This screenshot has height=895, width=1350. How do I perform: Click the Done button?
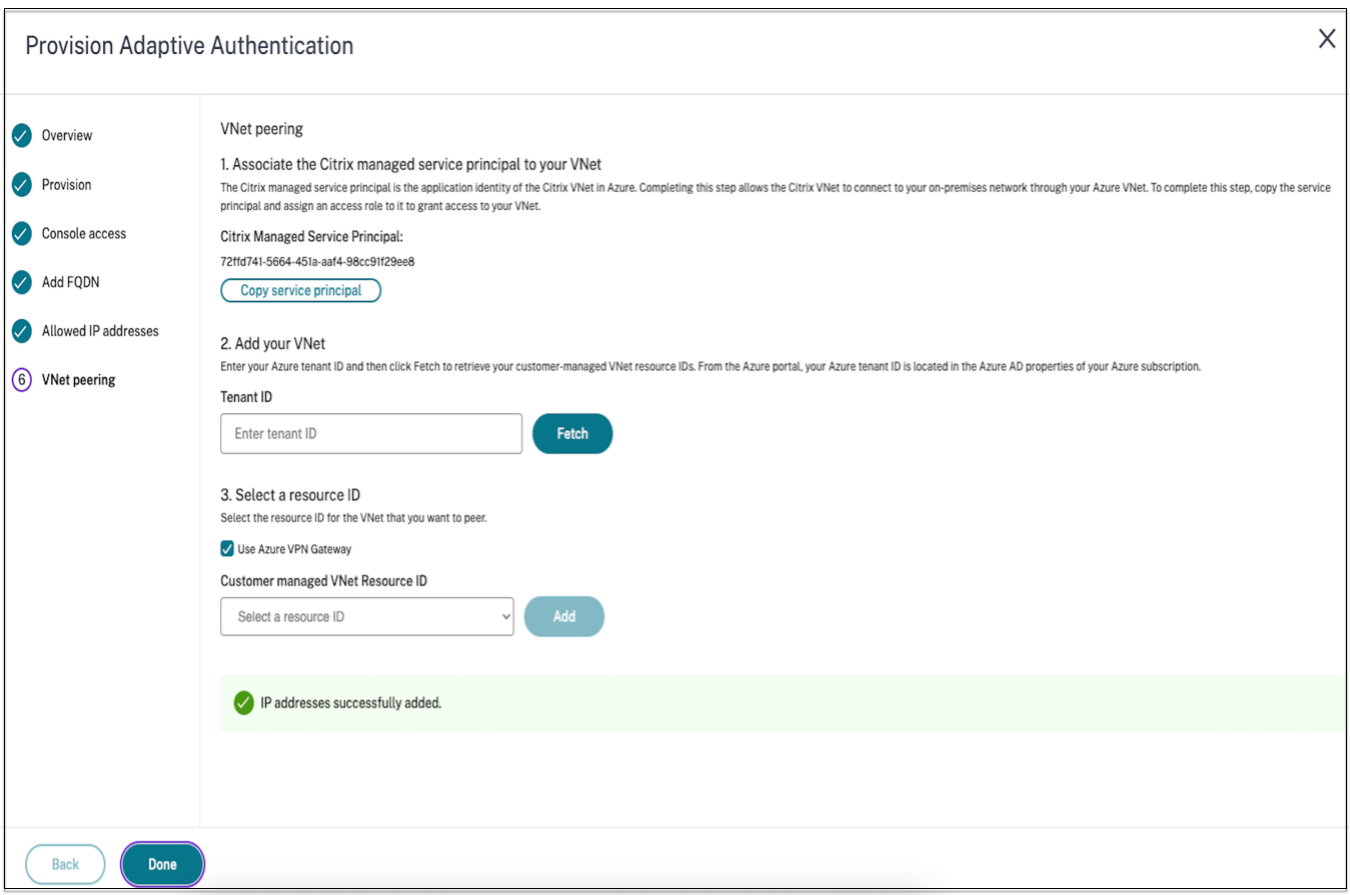(x=162, y=865)
